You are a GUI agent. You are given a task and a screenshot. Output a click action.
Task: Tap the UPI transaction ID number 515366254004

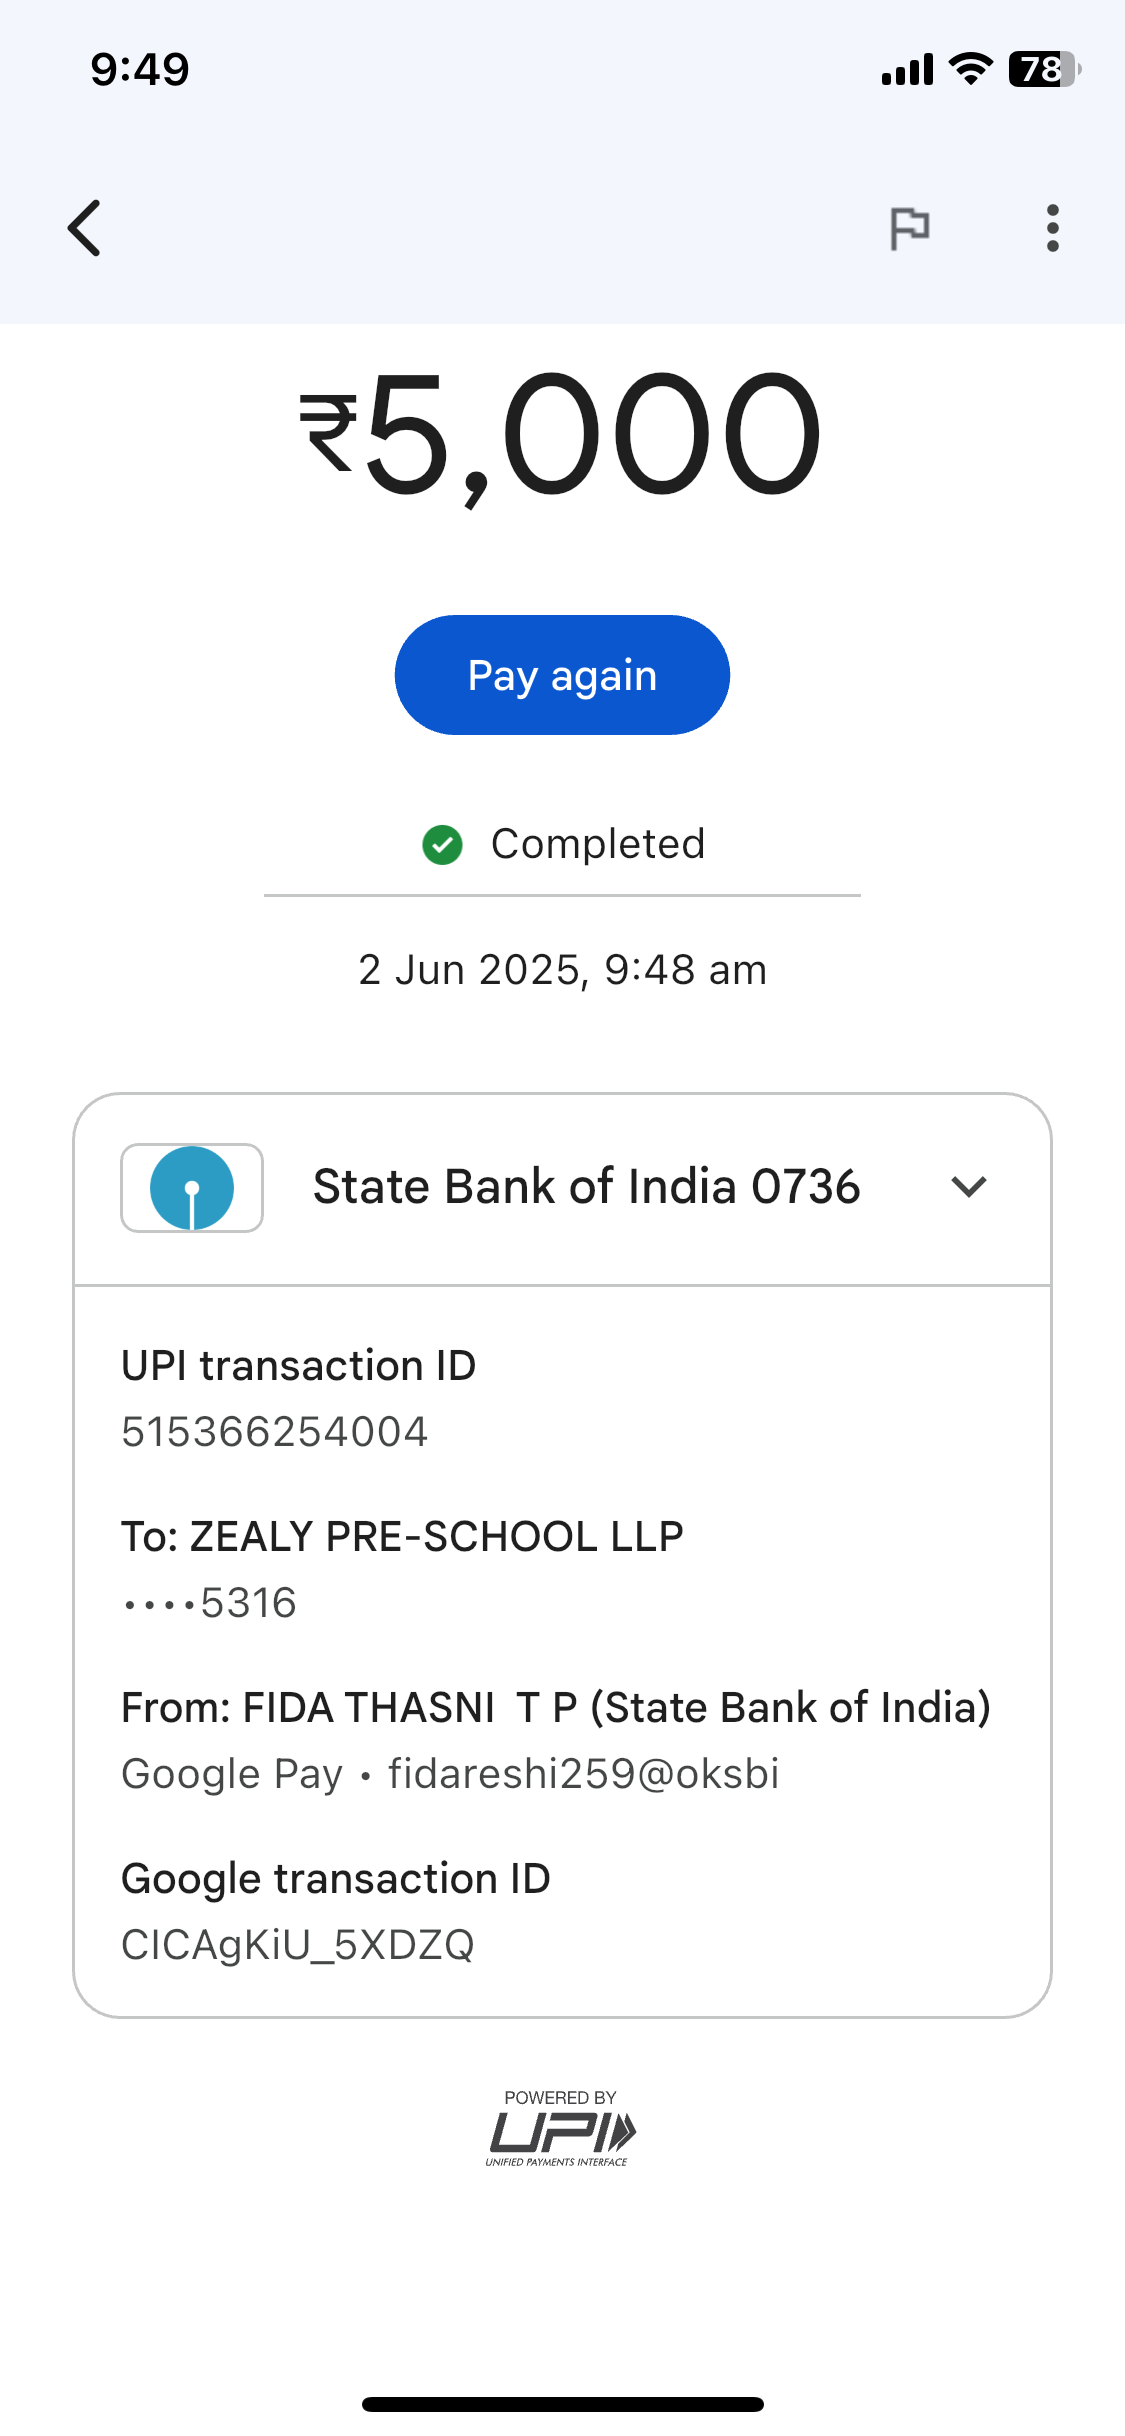tap(275, 1432)
